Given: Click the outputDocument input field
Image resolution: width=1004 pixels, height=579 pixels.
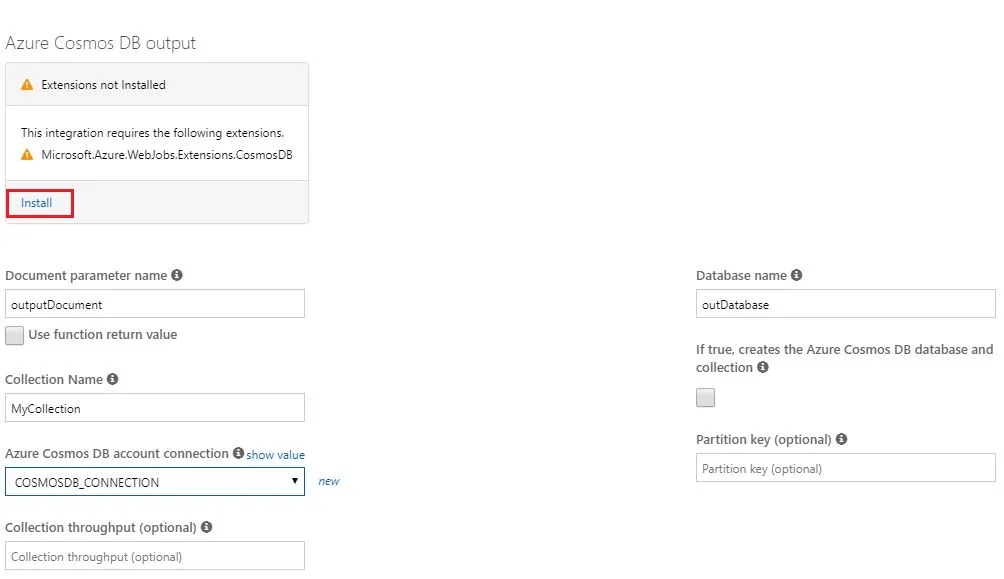Looking at the screenshot, I should point(155,304).
